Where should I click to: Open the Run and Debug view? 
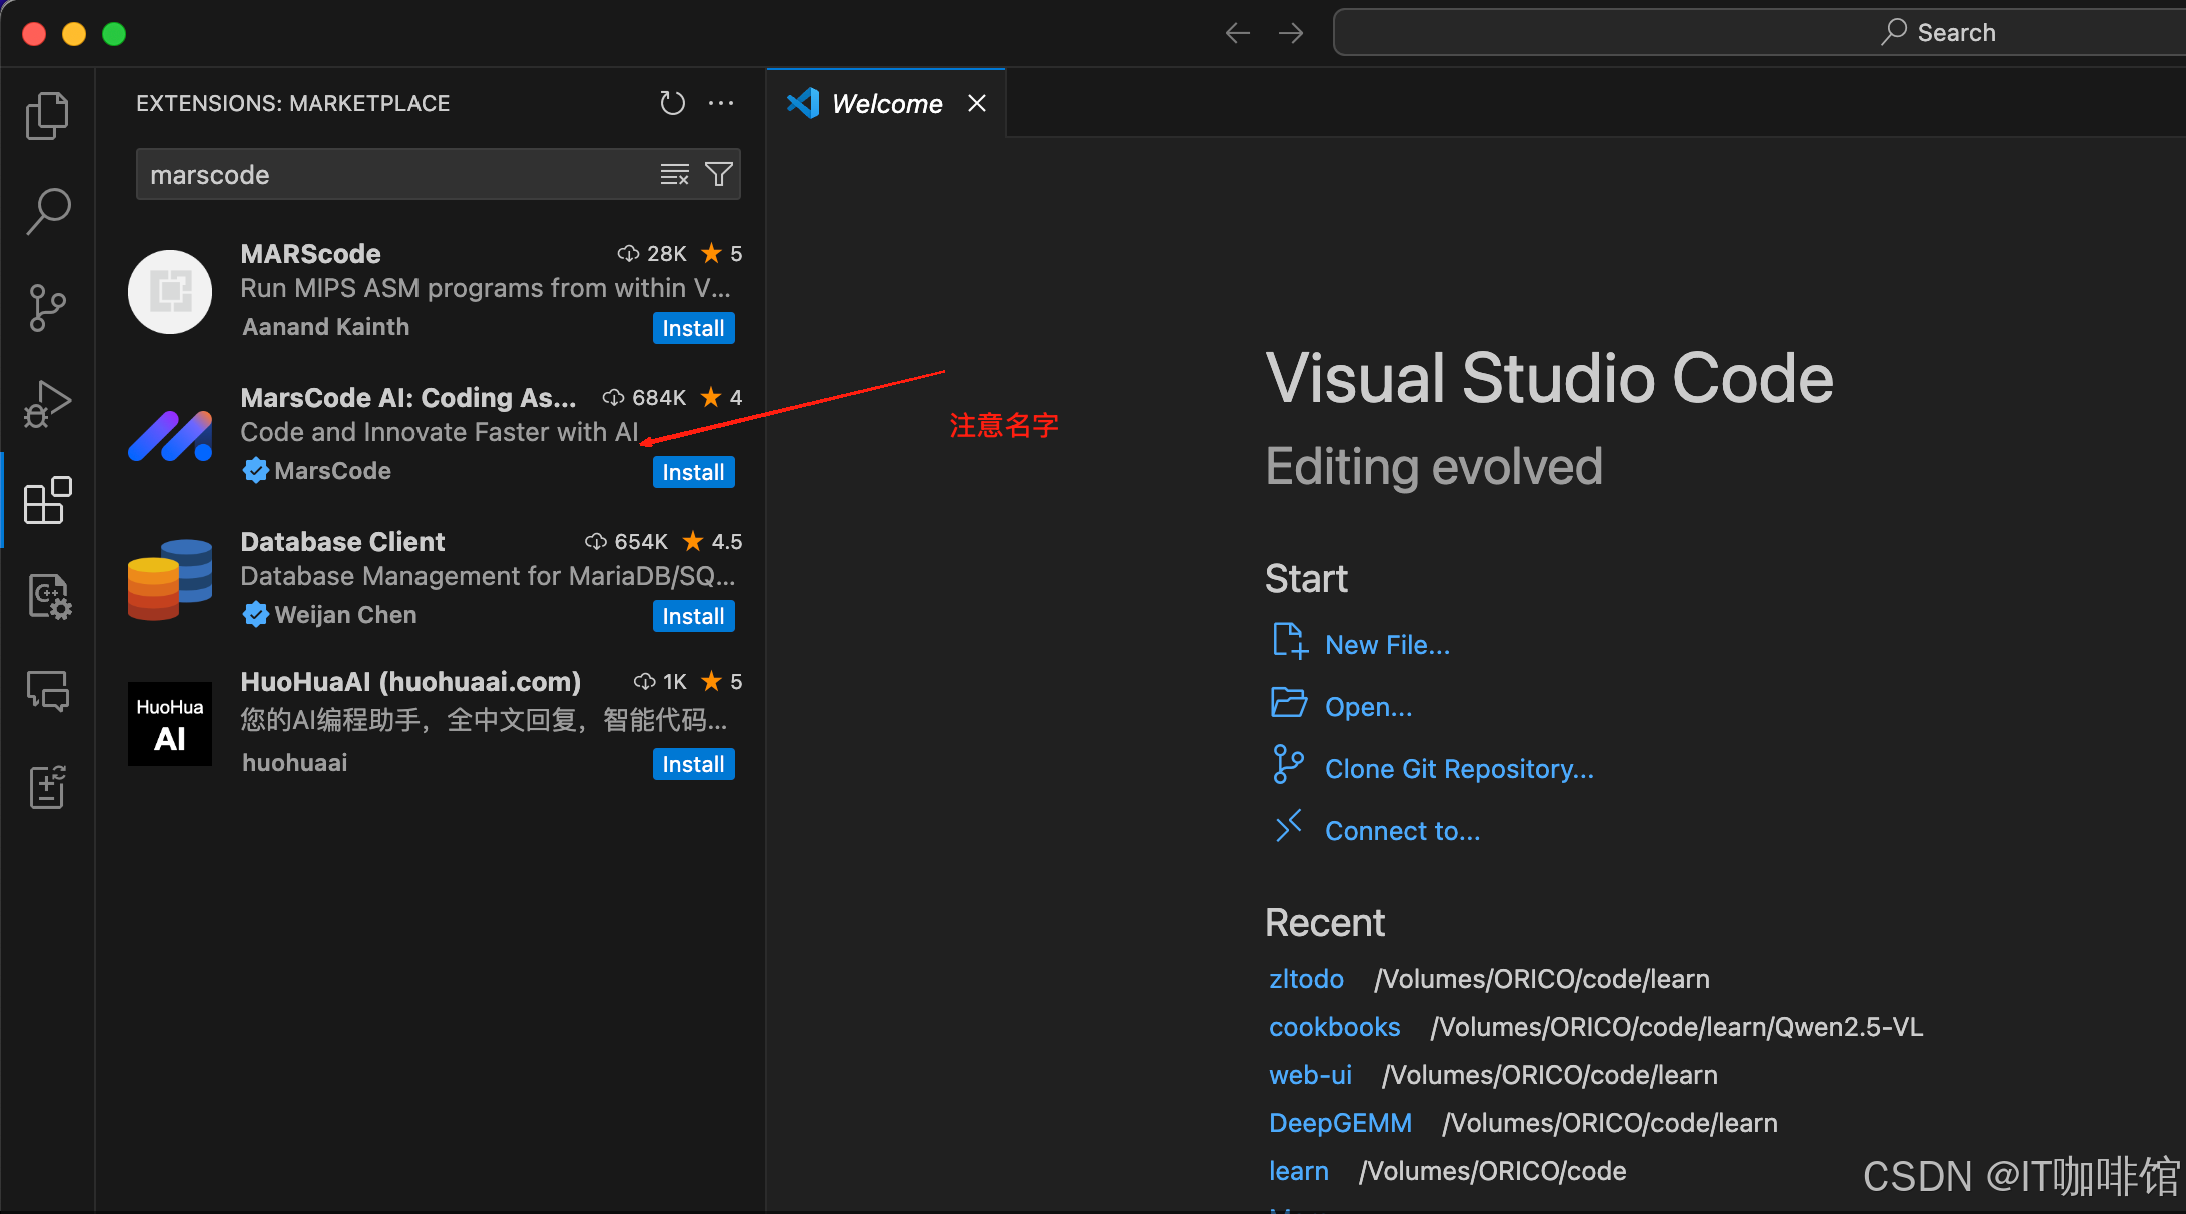47,403
